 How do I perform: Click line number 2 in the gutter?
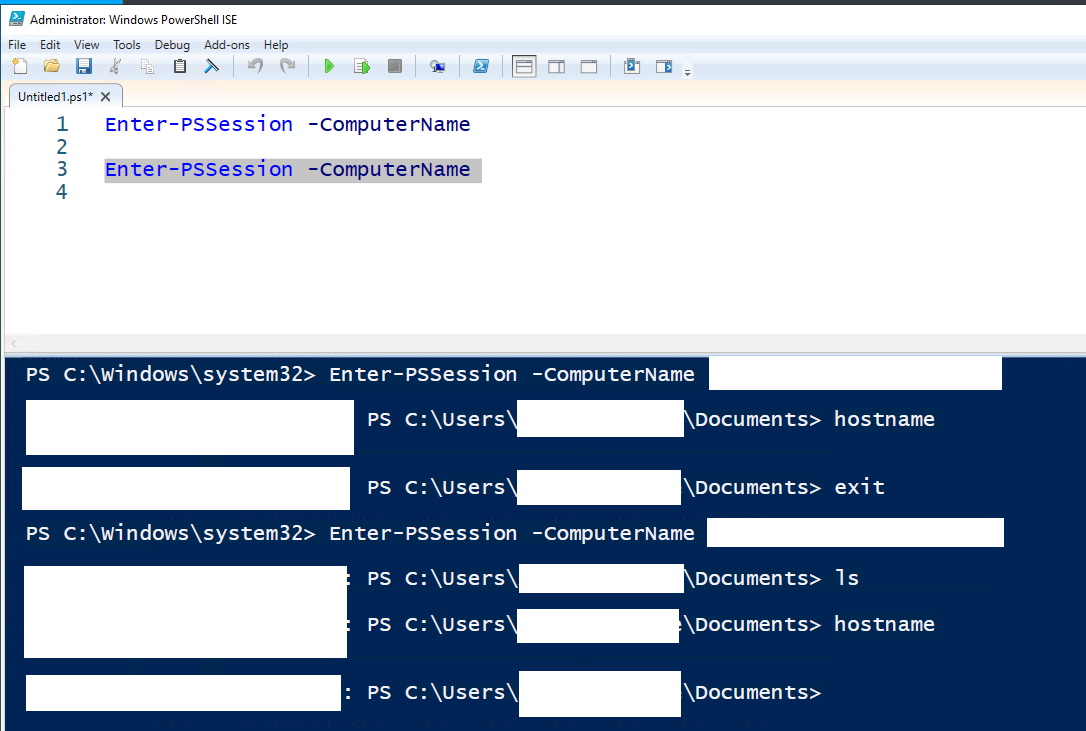[x=62, y=147]
